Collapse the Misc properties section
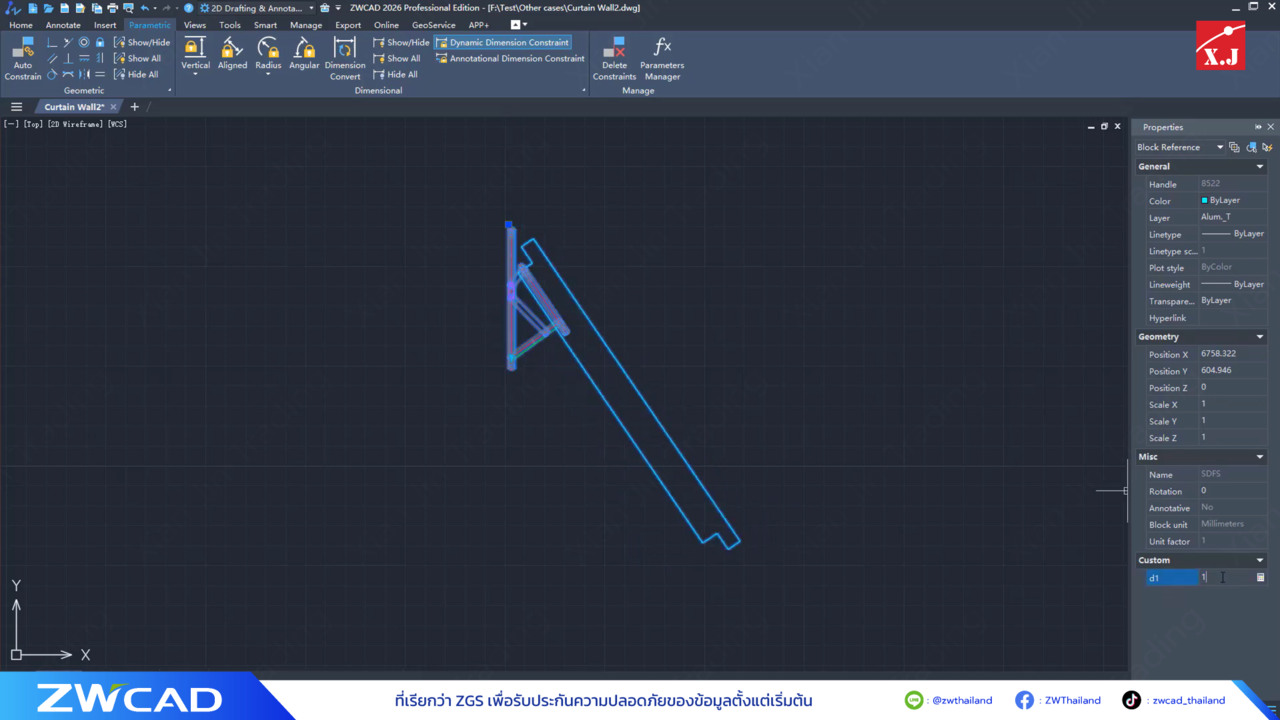 (x=1260, y=457)
